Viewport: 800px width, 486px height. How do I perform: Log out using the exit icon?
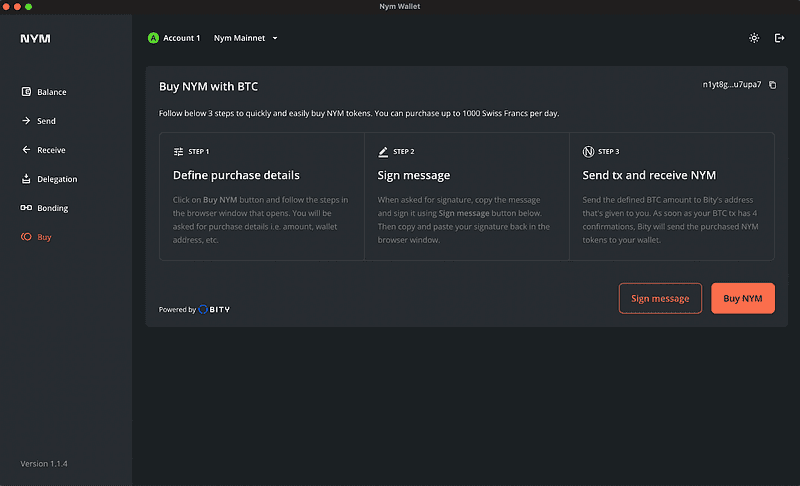780,38
